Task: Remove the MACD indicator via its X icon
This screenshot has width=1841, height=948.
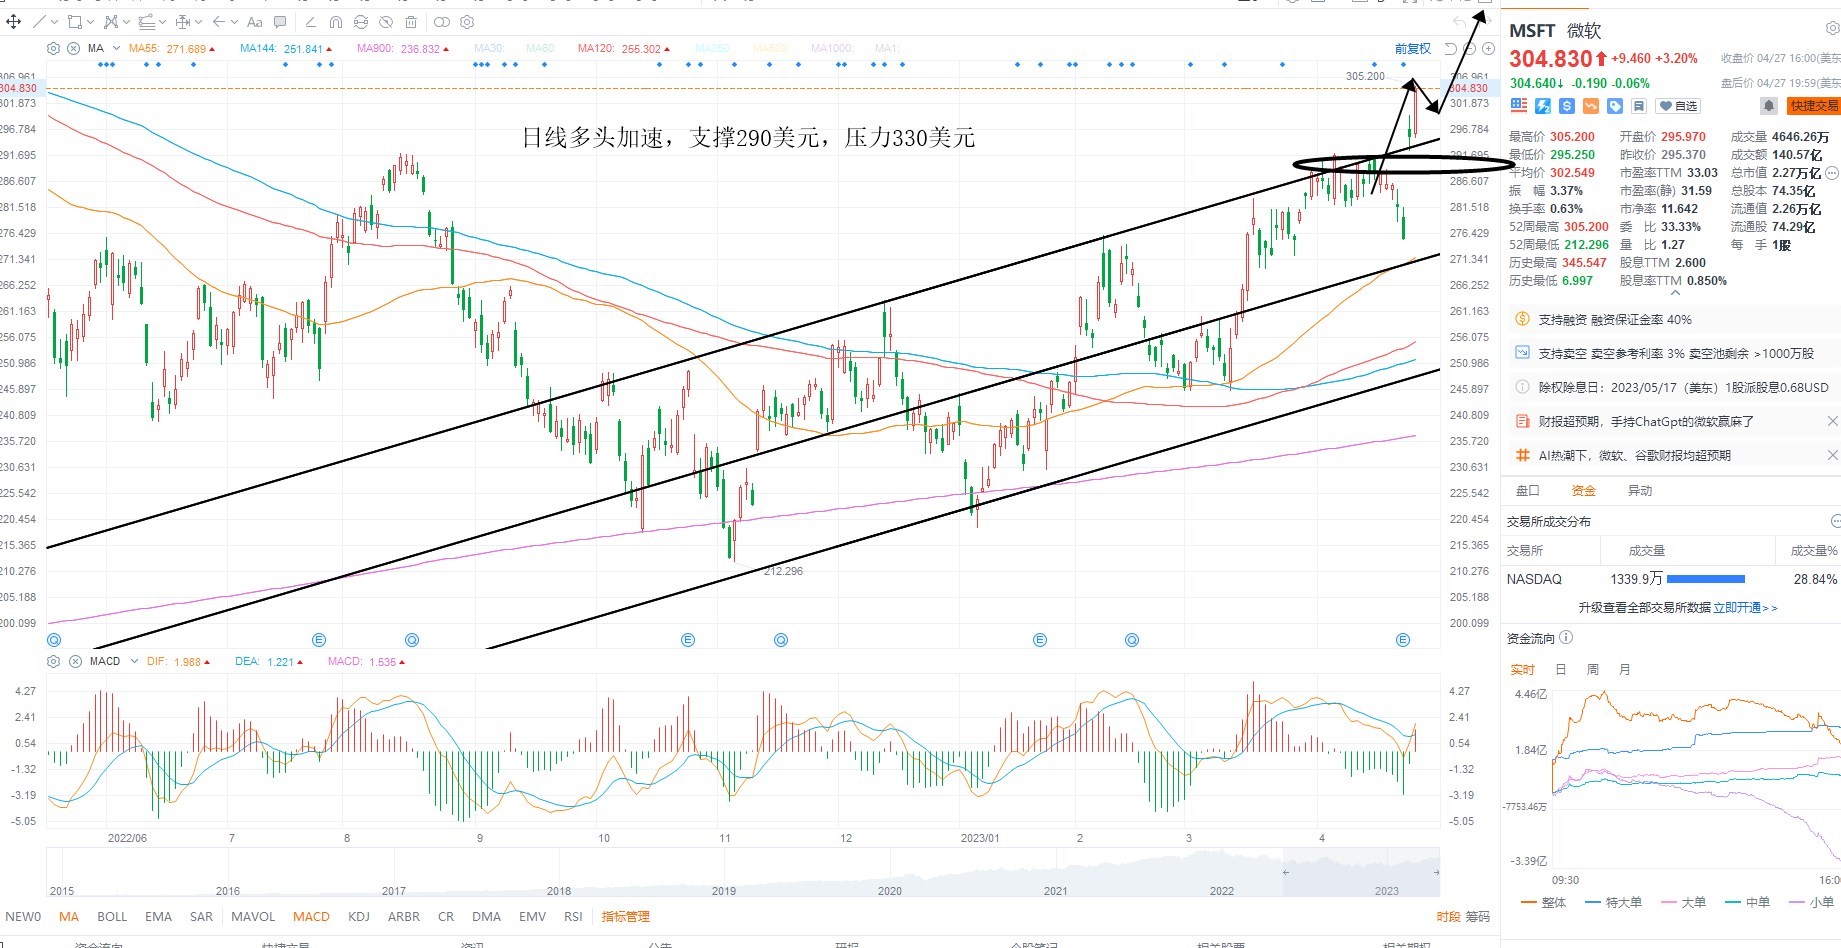Action: (x=75, y=661)
